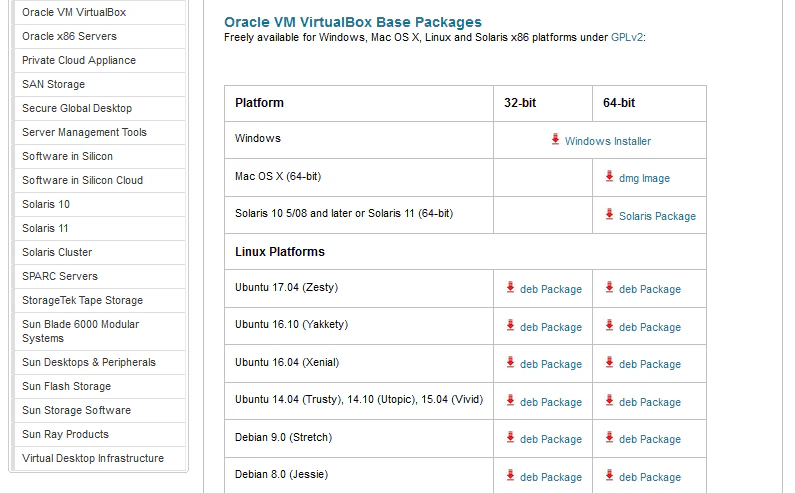Select Solaris Cluster in sidebar
The width and height of the screenshot is (795, 493).
(x=100, y=253)
